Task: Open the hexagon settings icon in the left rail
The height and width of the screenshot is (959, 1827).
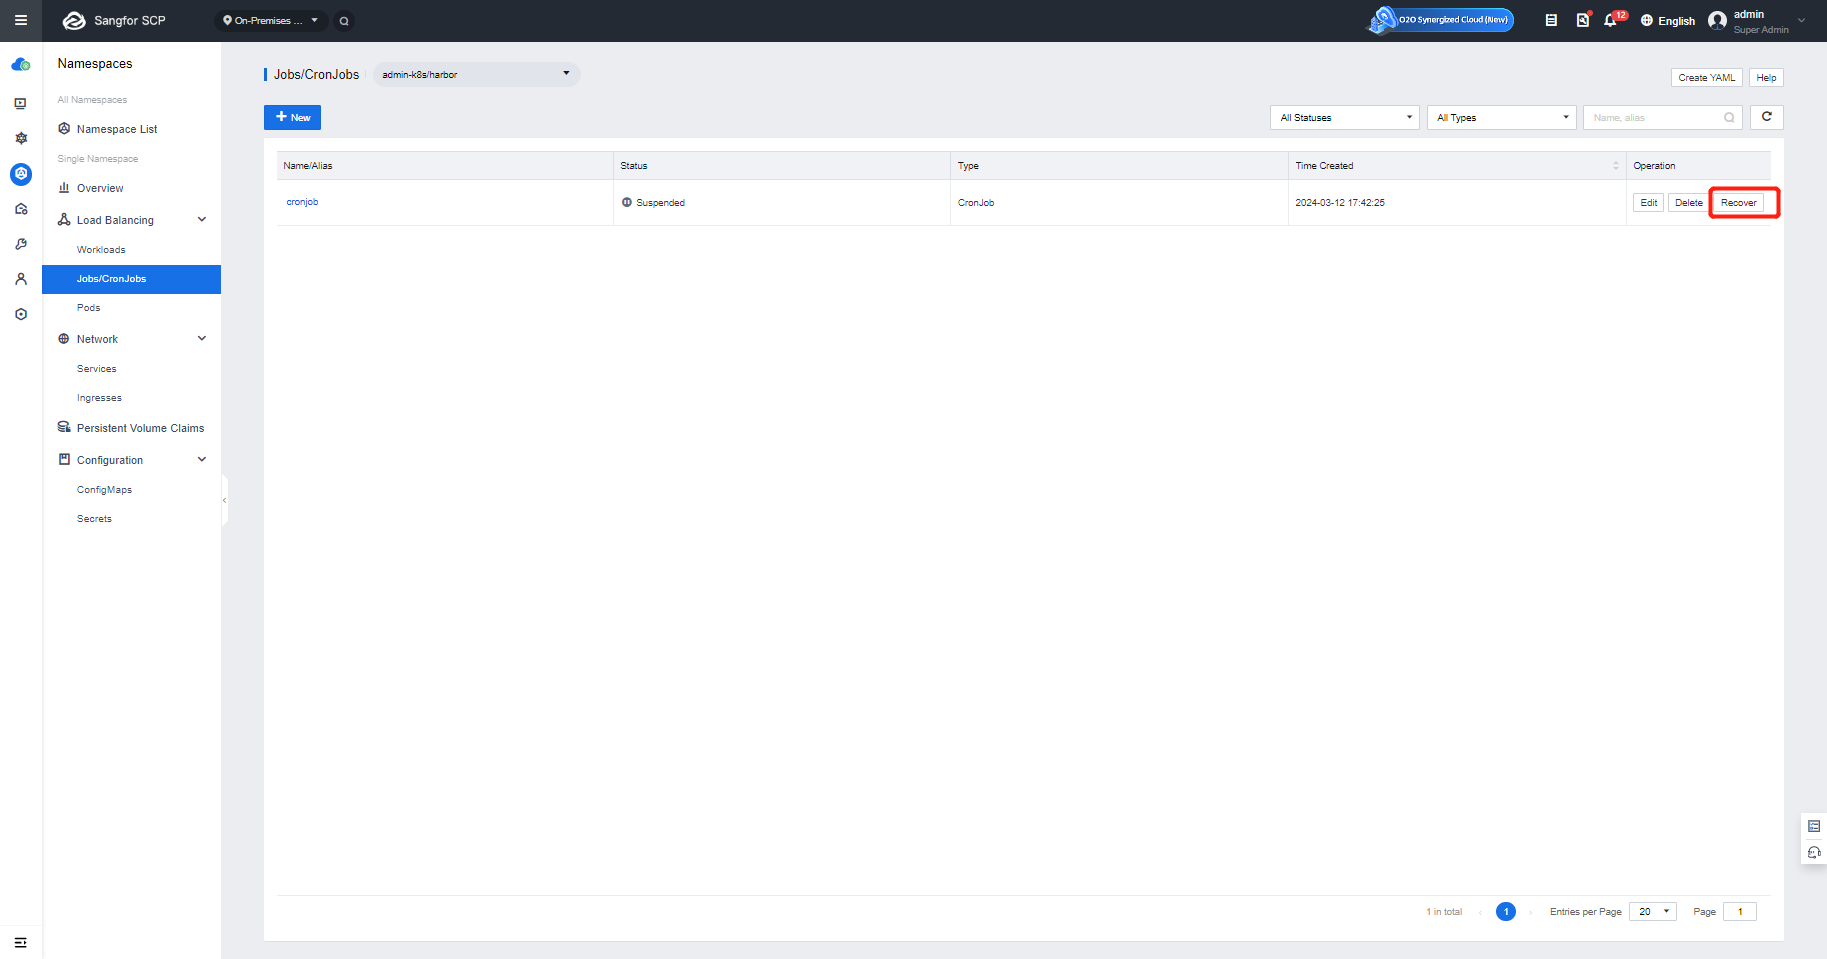Action: [x=21, y=314]
